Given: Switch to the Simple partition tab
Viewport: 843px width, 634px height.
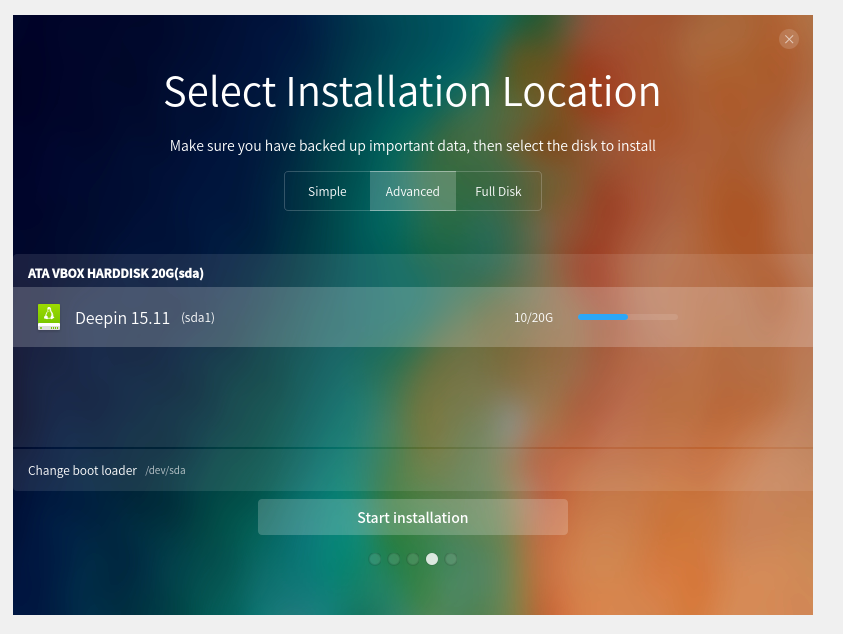Looking at the screenshot, I should [x=327, y=191].
